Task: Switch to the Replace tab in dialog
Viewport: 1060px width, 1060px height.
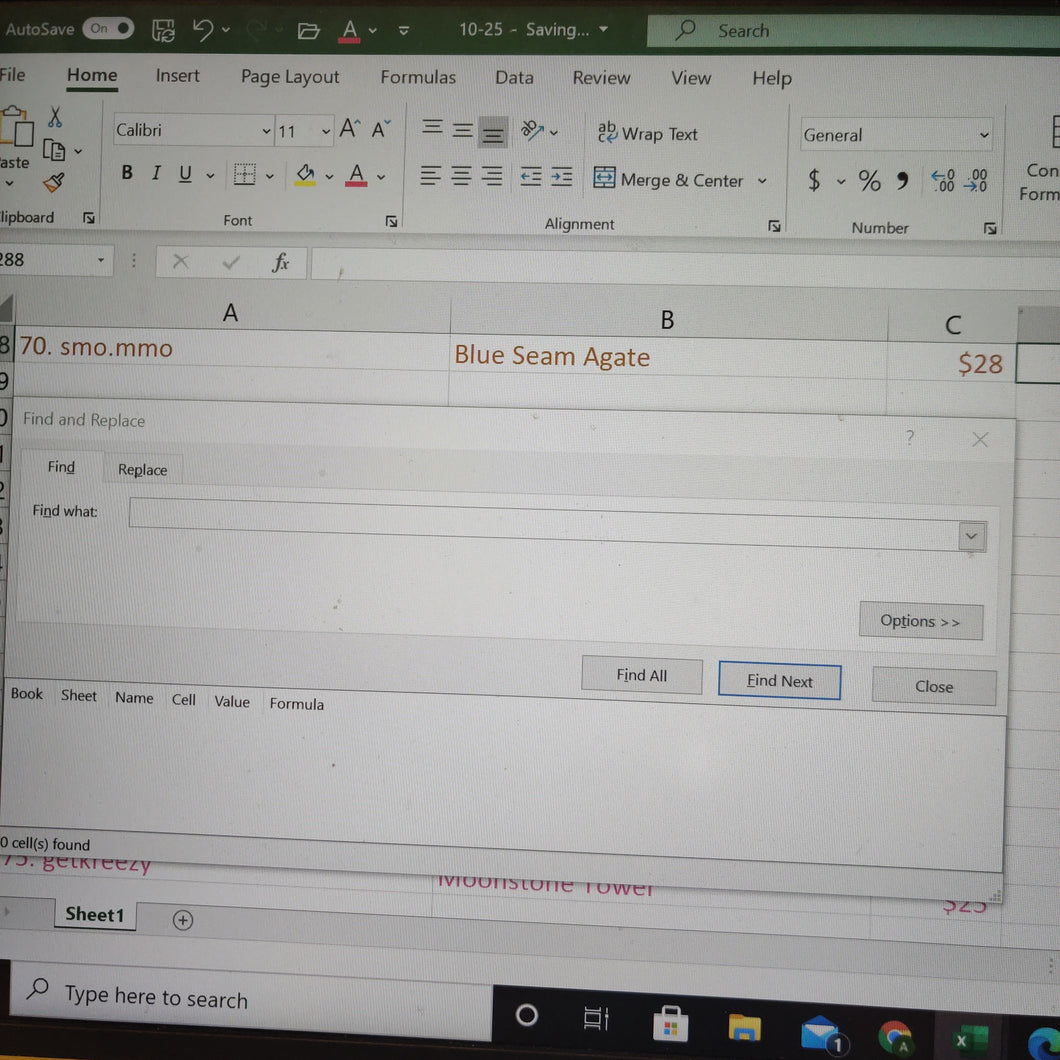Action: point(142,470)
